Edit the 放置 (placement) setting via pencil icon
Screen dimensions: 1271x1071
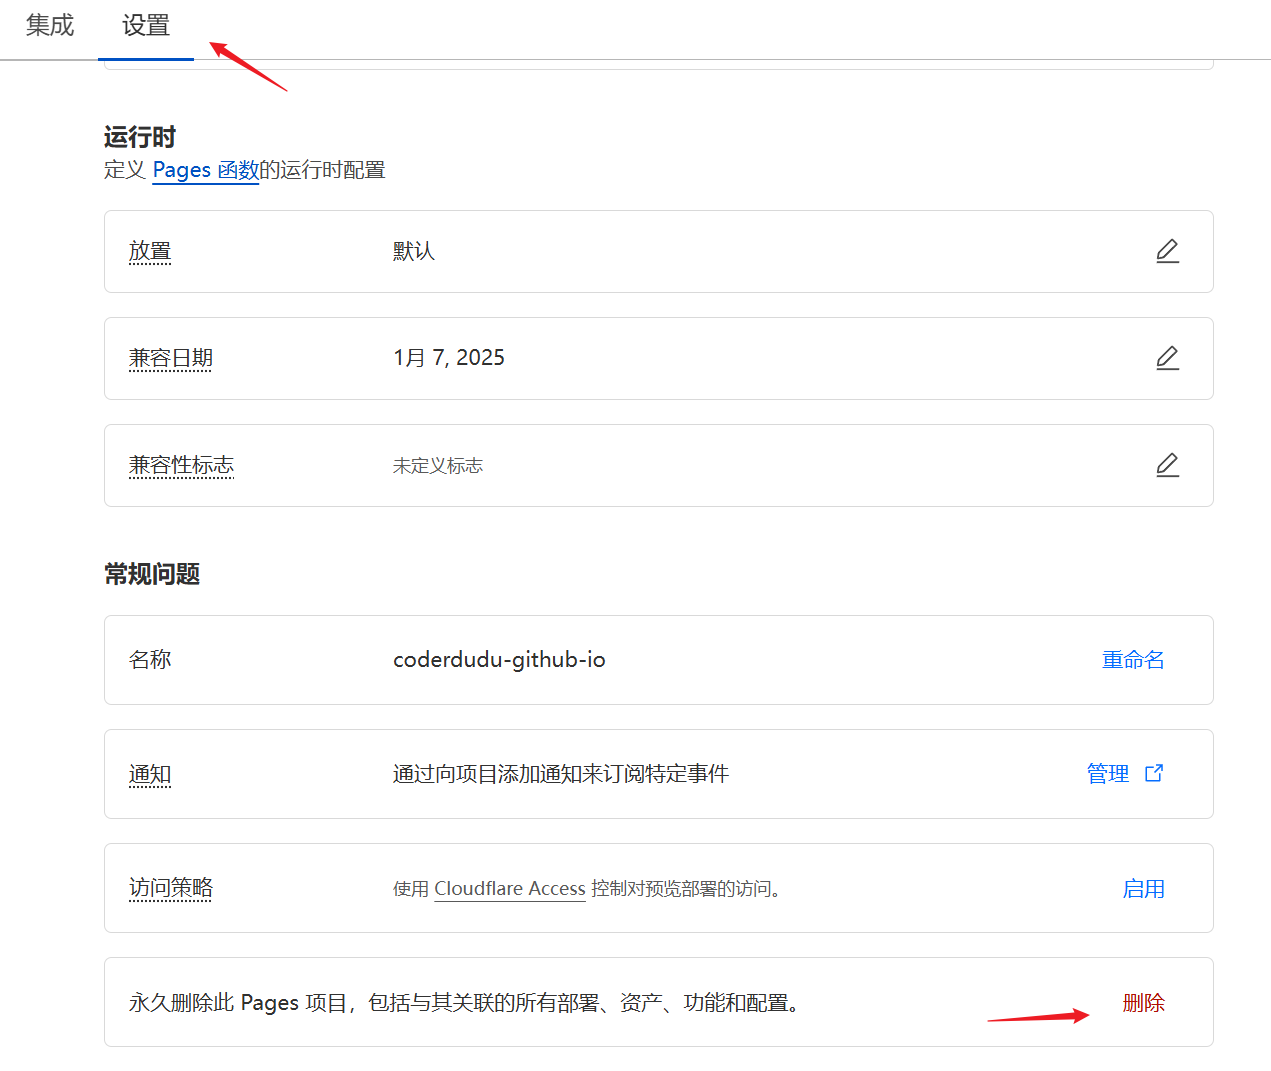pos(1167,251)
